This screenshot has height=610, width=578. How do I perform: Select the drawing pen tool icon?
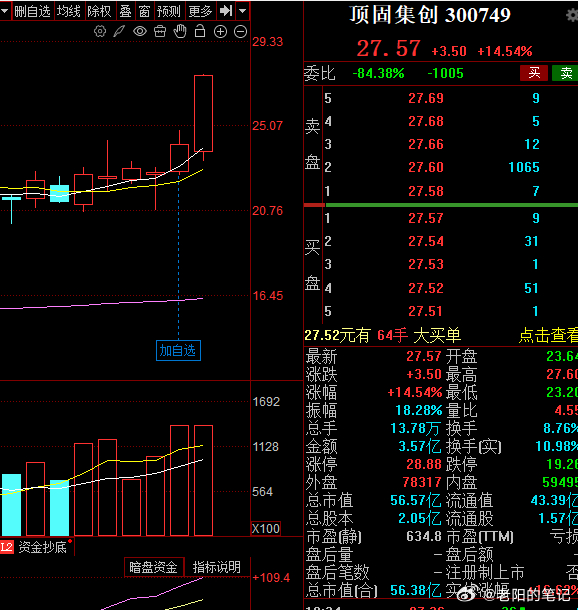pos(119,31)
